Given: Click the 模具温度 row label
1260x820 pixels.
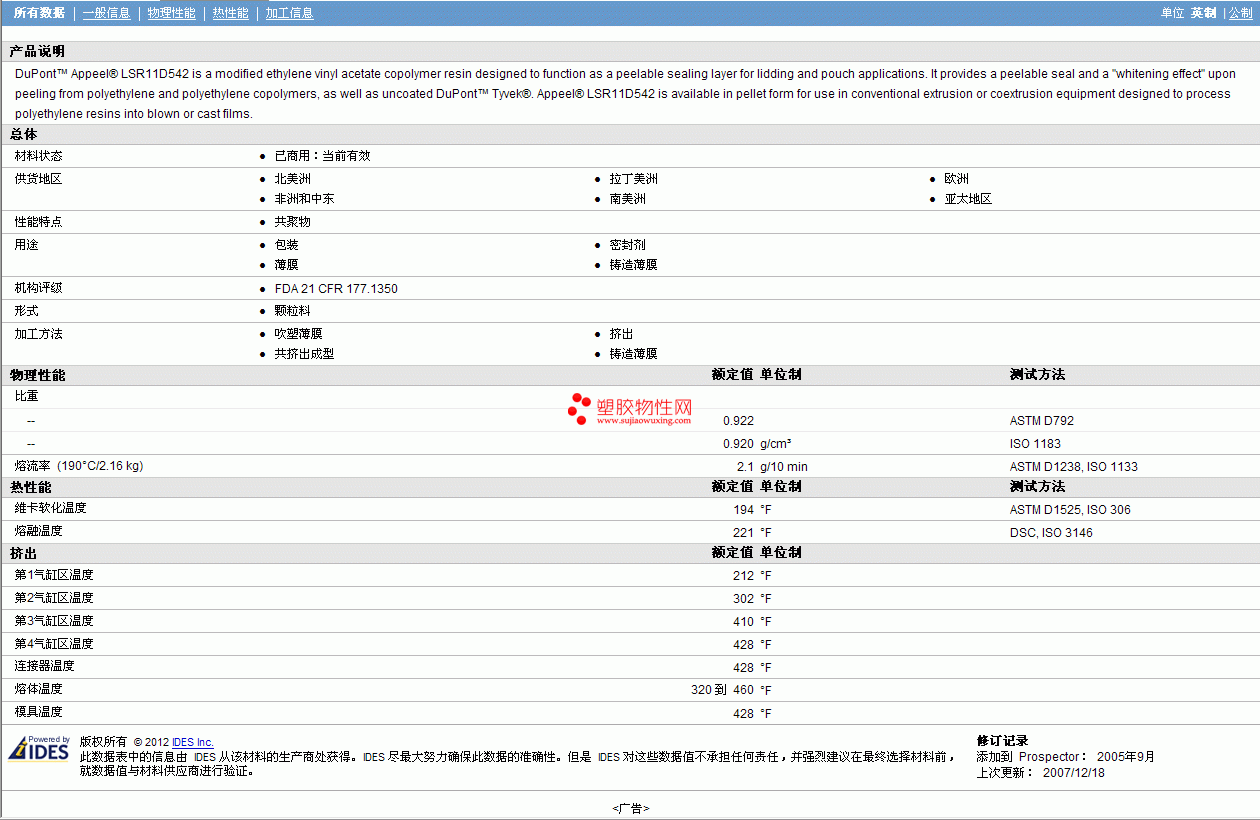Looking at the screenshot, I should tap(38, 712).
